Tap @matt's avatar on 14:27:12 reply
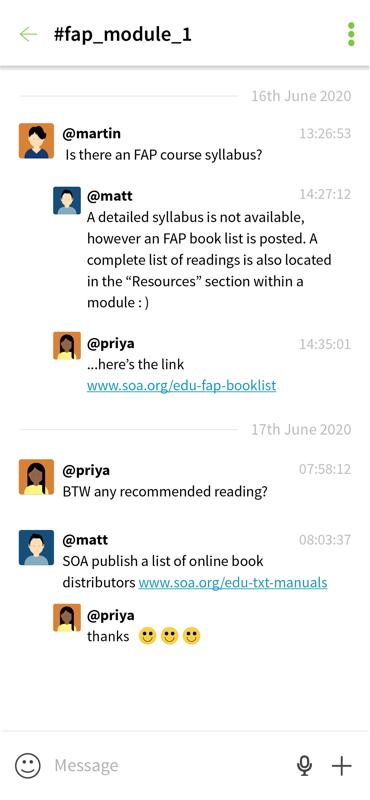The image size is (370, 800). (67, 201)
